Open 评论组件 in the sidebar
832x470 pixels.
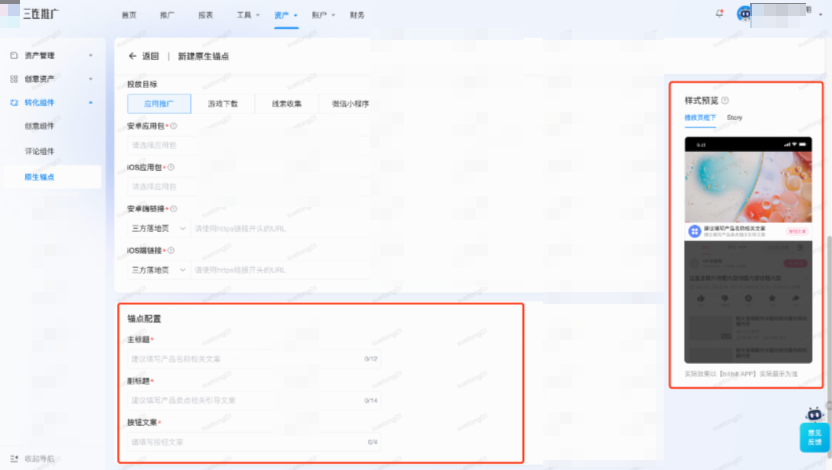(x=39, y=151)
